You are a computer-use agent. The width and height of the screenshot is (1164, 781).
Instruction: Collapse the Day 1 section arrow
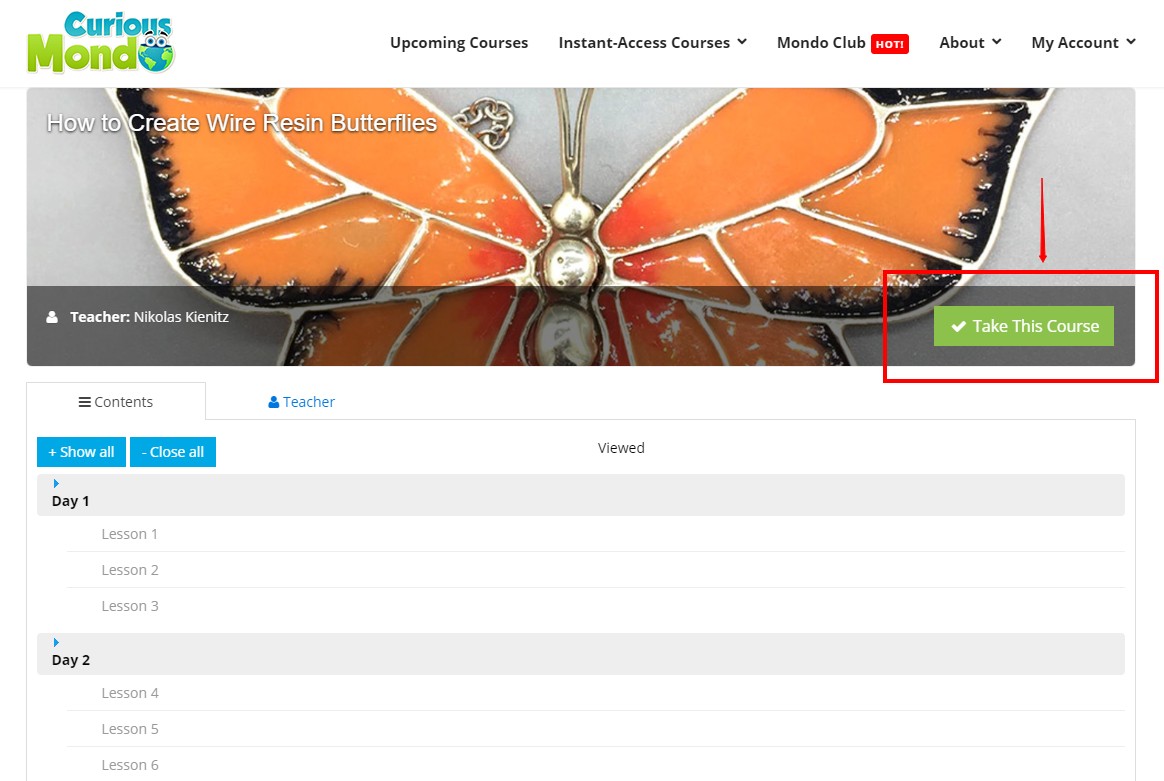pos(56,483)
